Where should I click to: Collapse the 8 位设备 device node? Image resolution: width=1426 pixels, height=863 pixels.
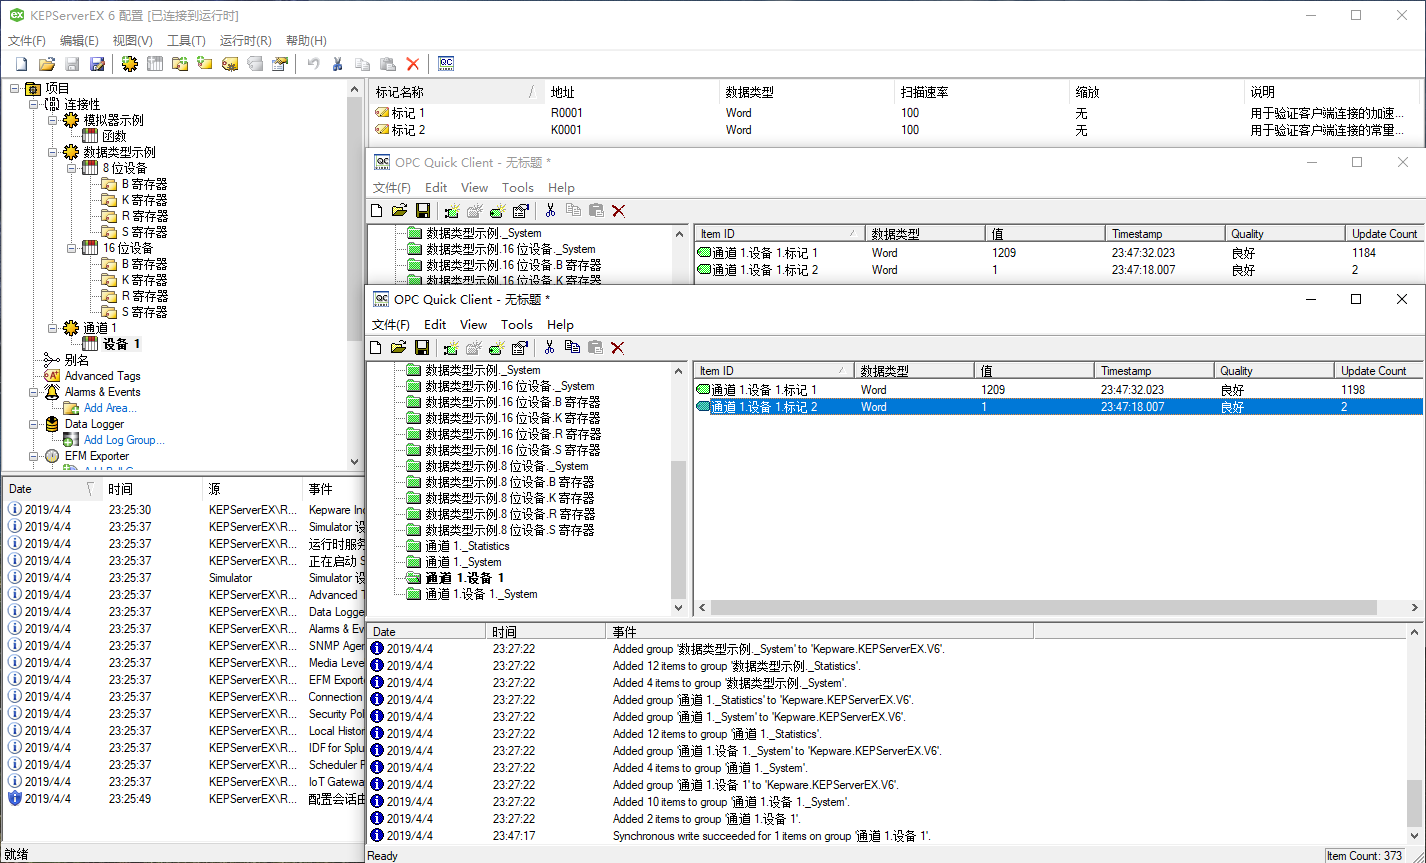pyautogui.click(x=71, y=168)
